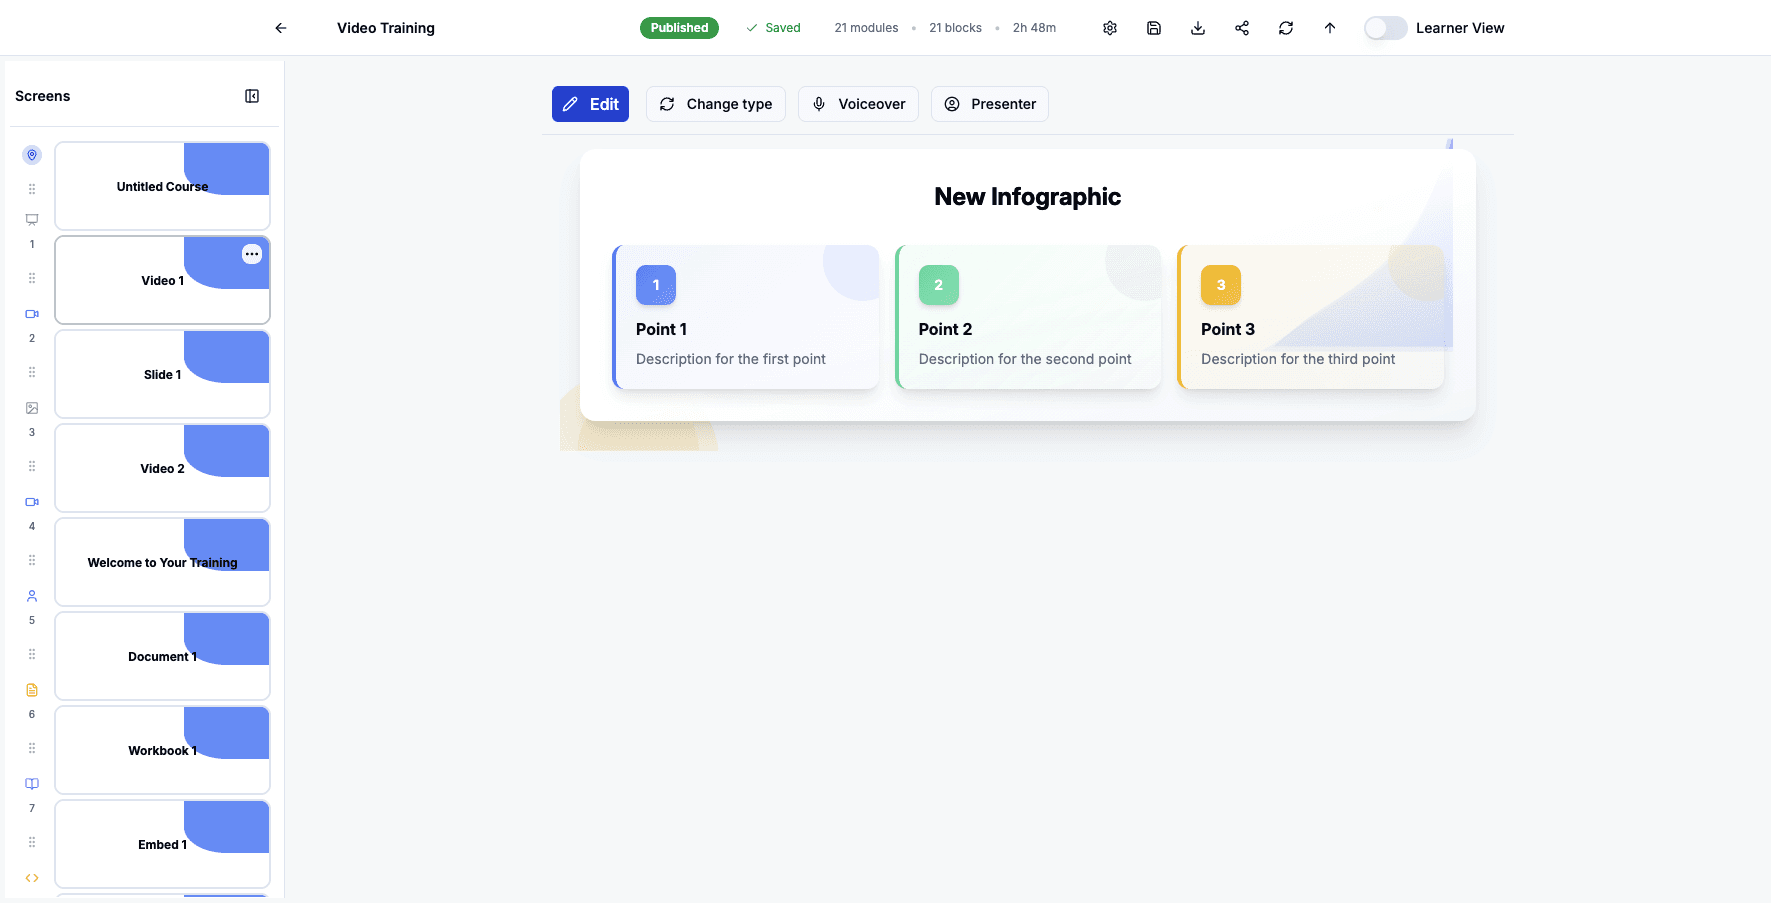1771x903 pixels.
Task: Collapse the Screens panel with sidebar icon
Action: point(252,96)
